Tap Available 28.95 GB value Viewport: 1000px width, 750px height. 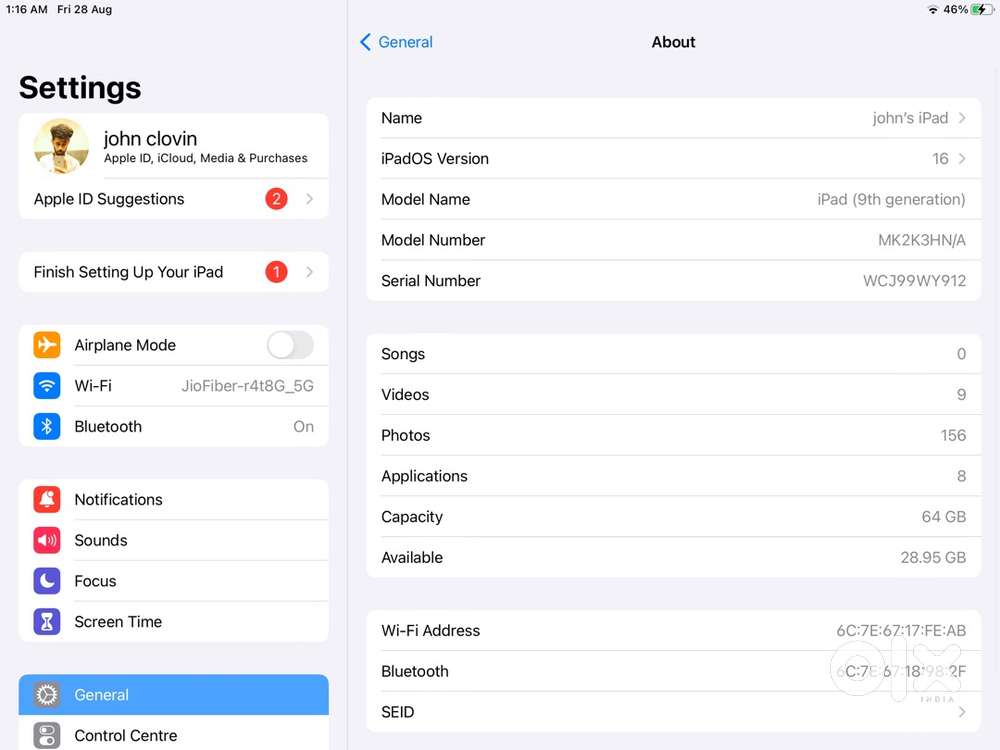pos(933,558)
